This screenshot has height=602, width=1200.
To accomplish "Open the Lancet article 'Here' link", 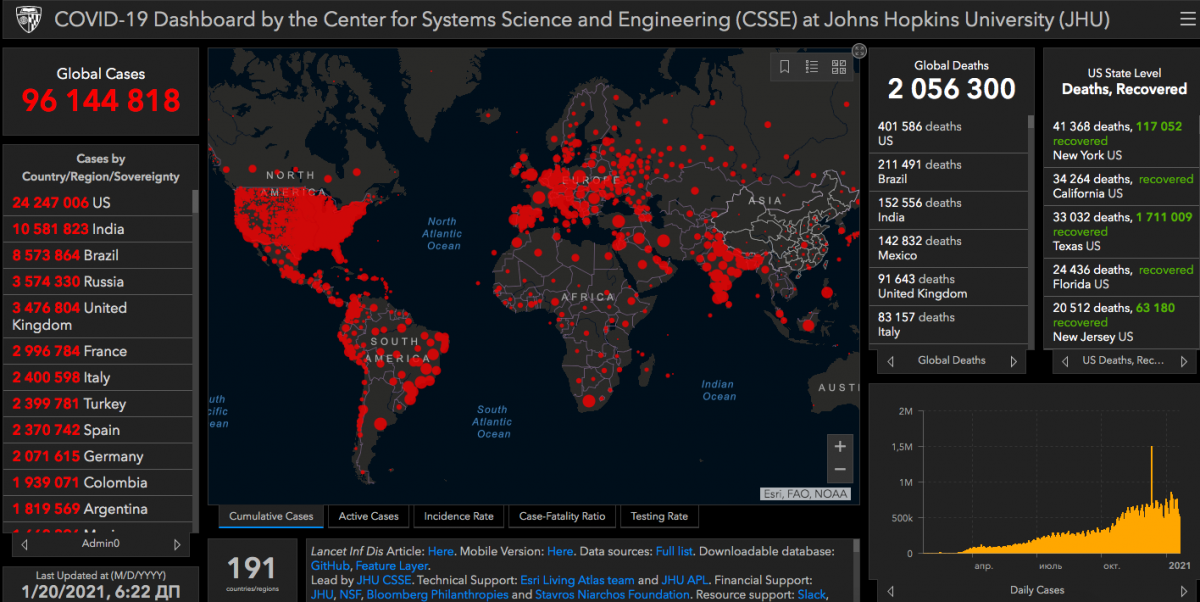I will 441,551.
